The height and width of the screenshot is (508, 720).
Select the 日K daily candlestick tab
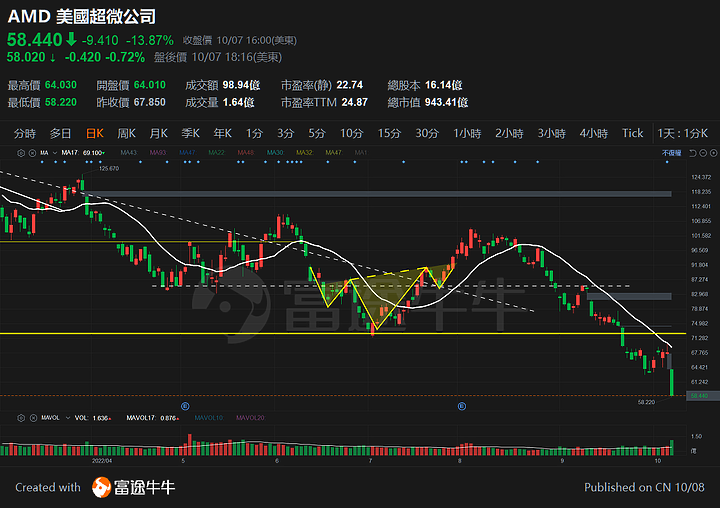click(x=95, y=134)
